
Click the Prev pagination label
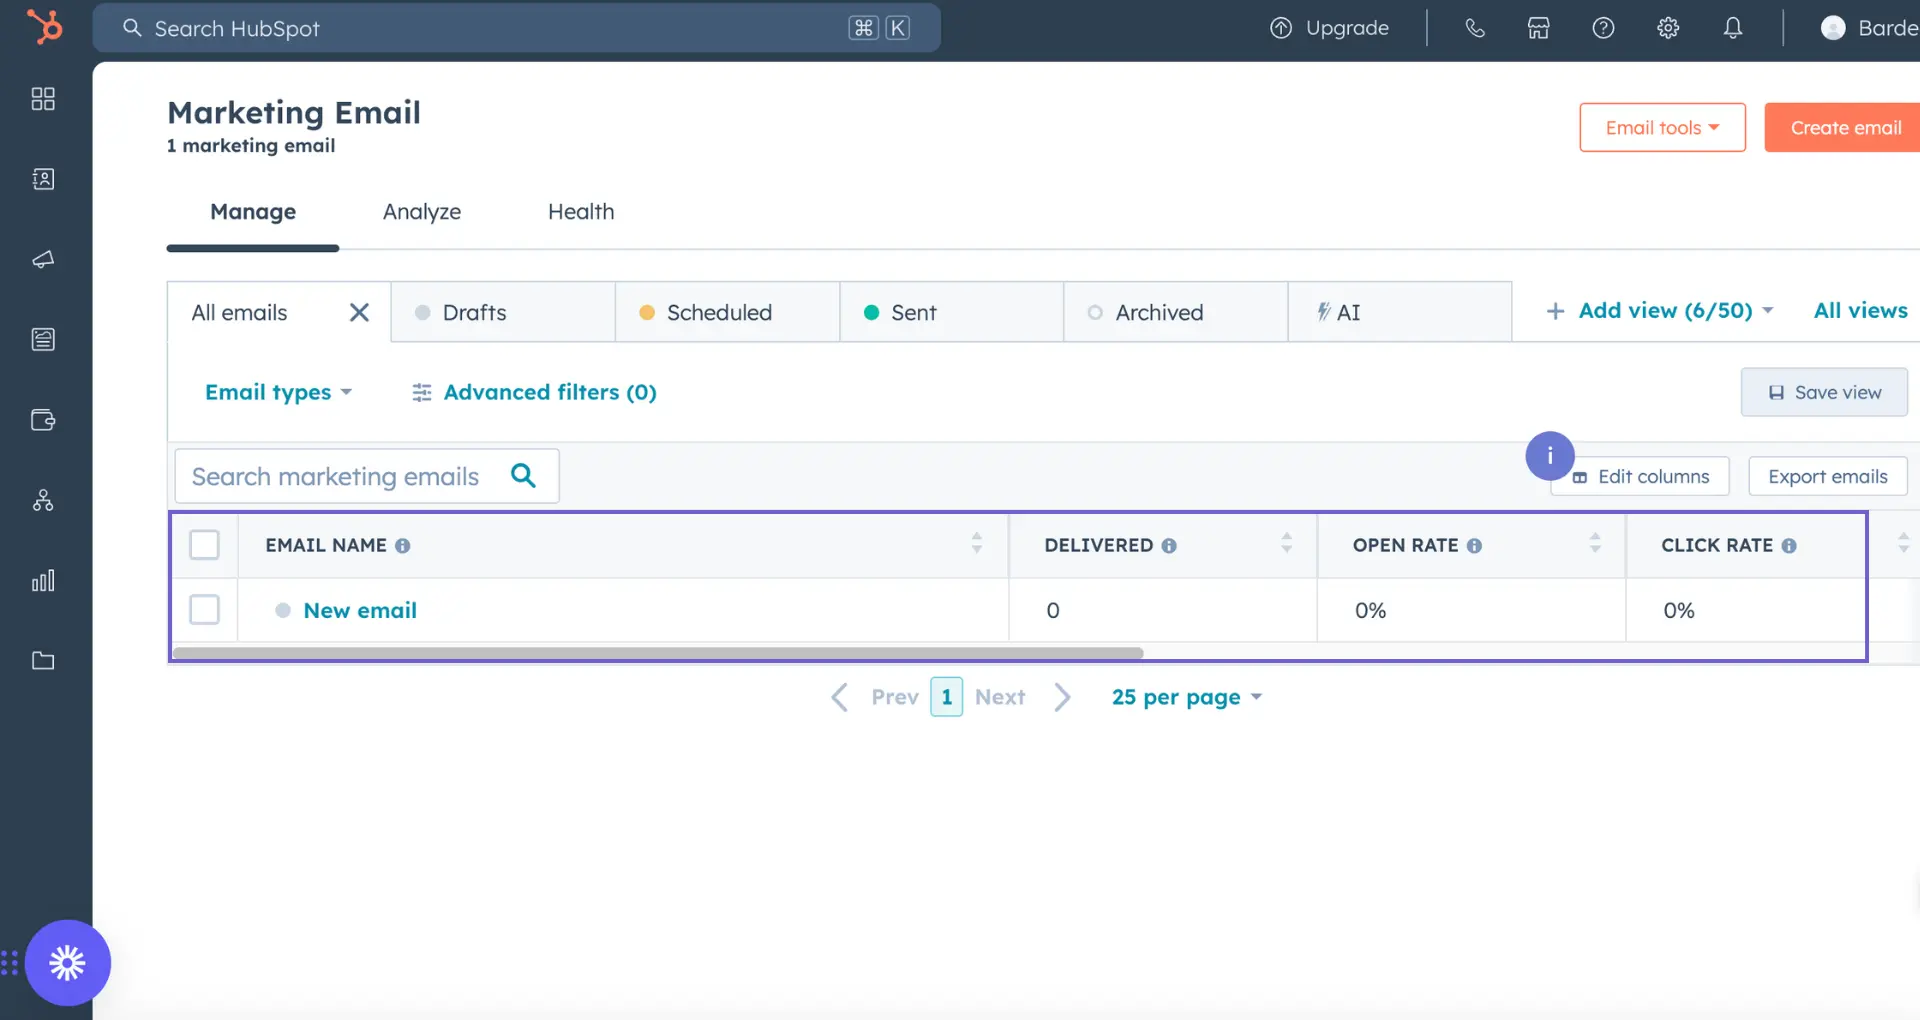pyautogui.click(x=895, y=697)
